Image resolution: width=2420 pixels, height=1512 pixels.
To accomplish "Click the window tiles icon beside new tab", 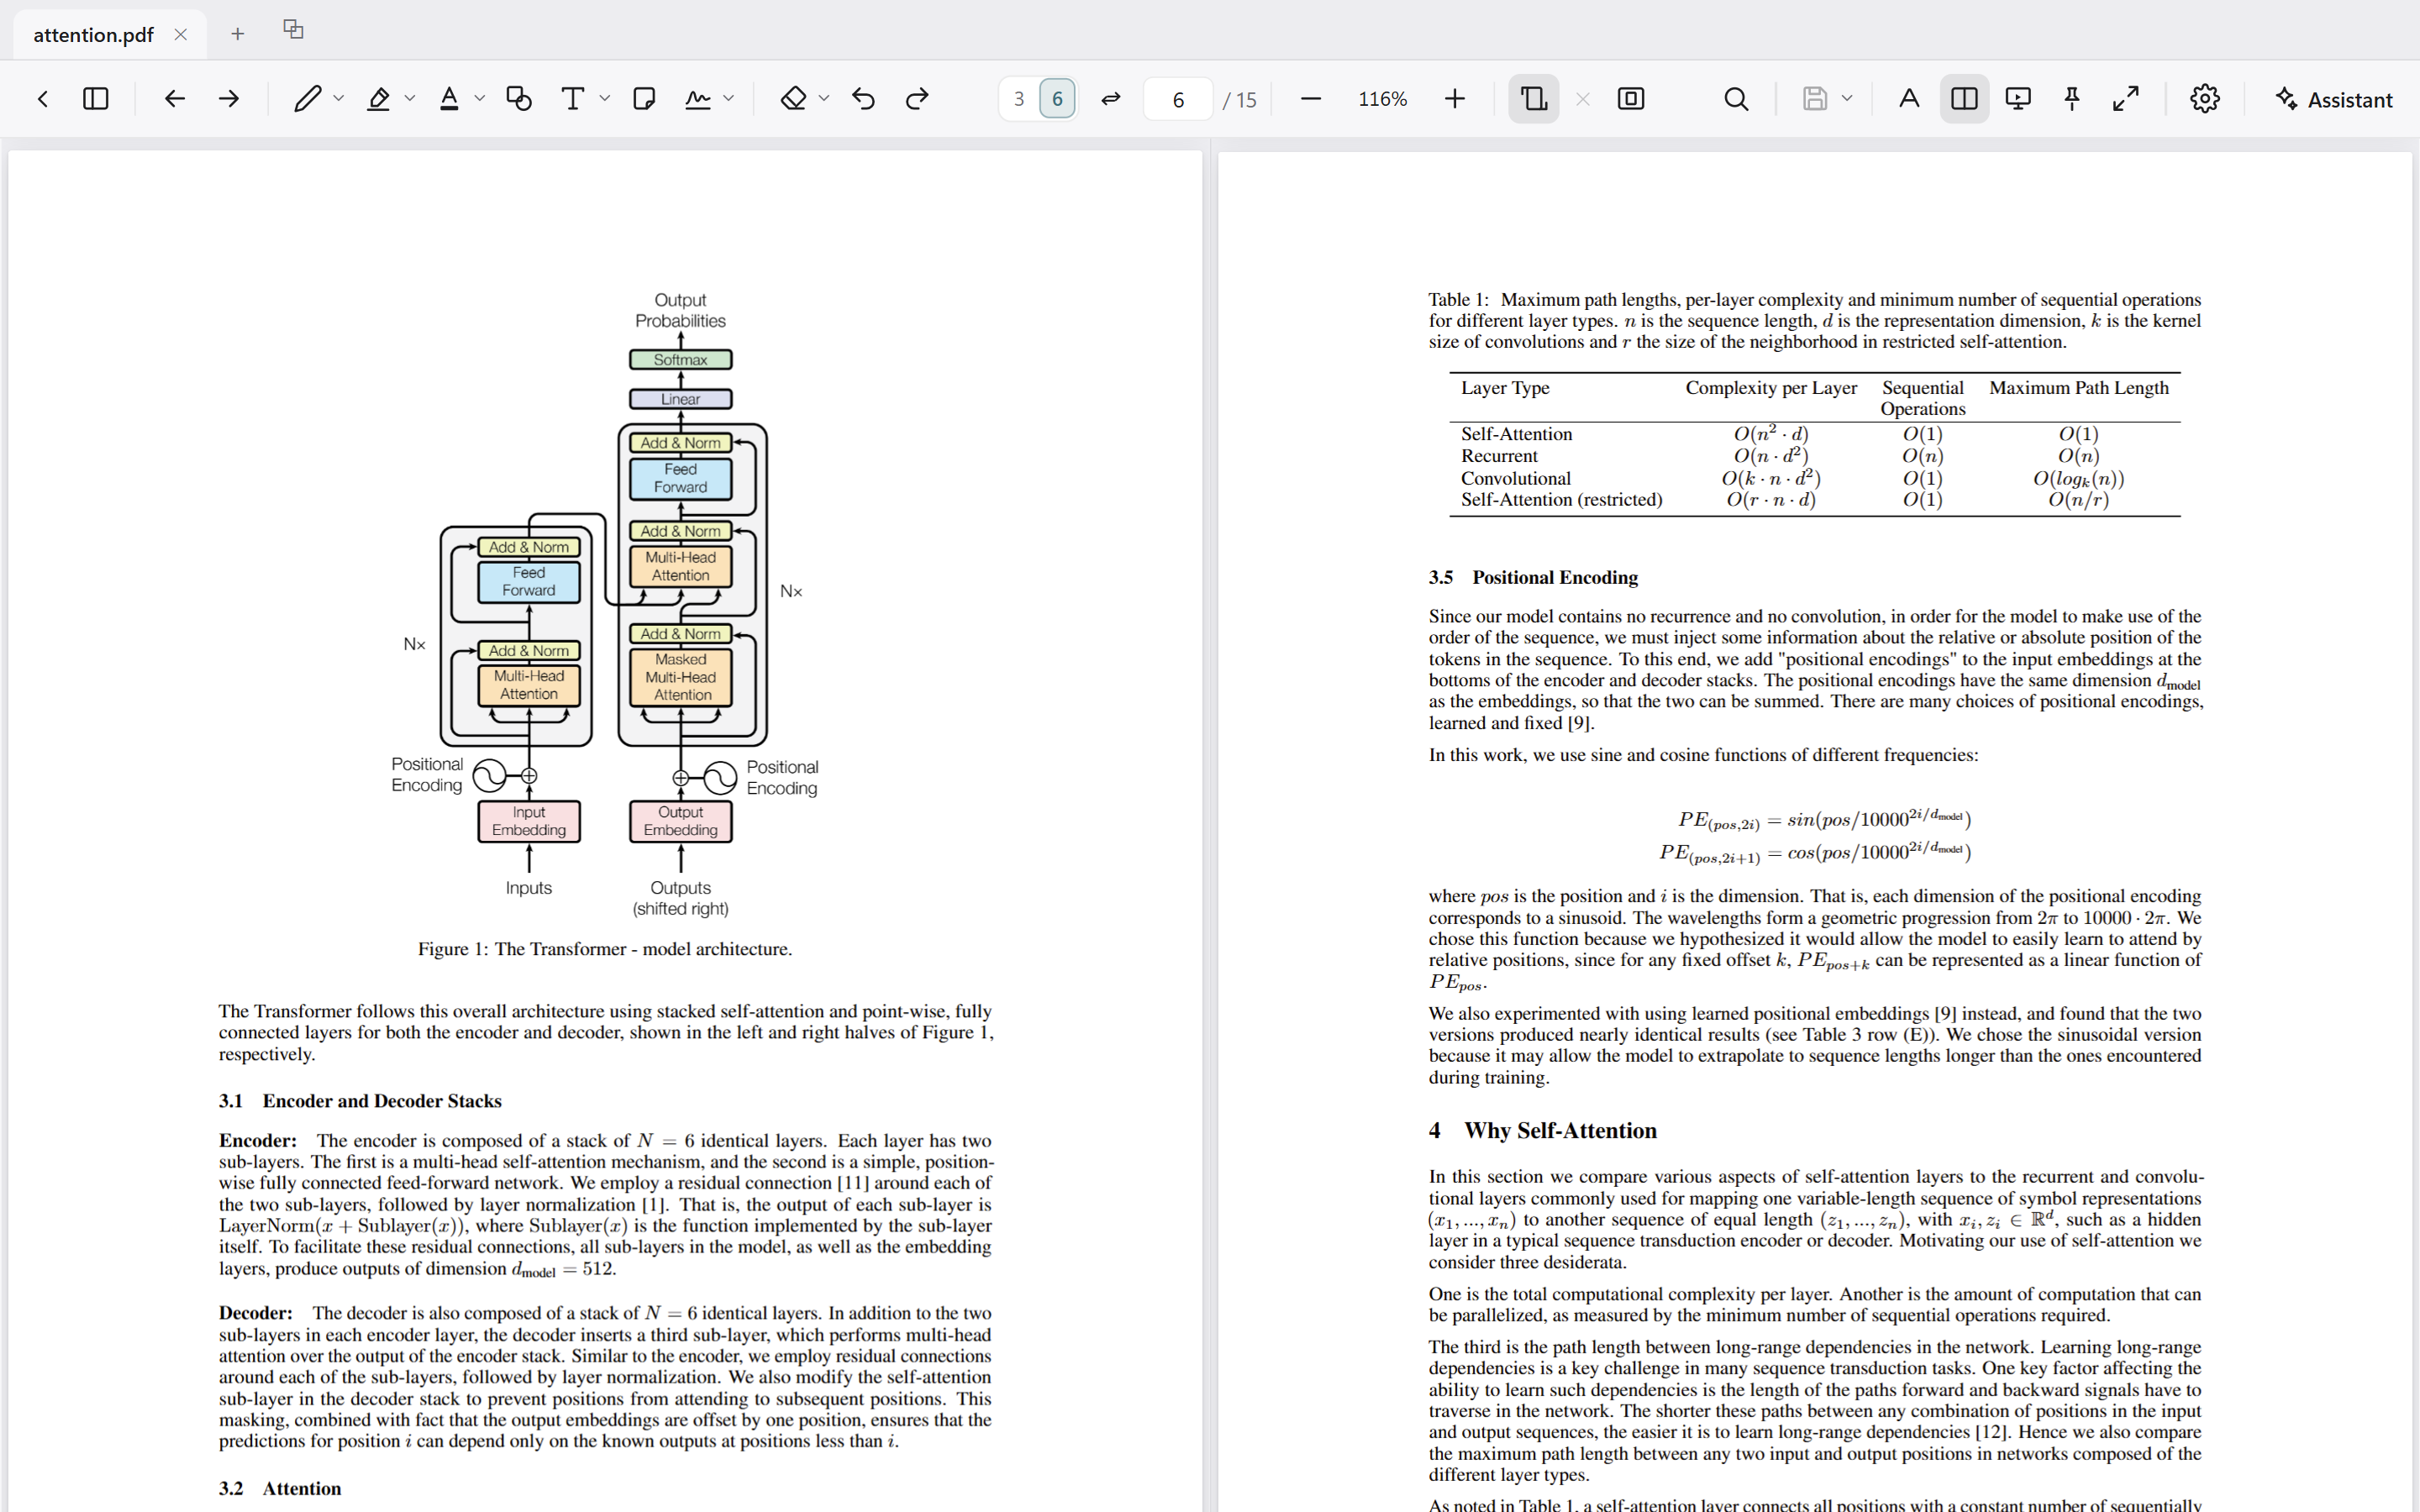I will tap(294, 29).
